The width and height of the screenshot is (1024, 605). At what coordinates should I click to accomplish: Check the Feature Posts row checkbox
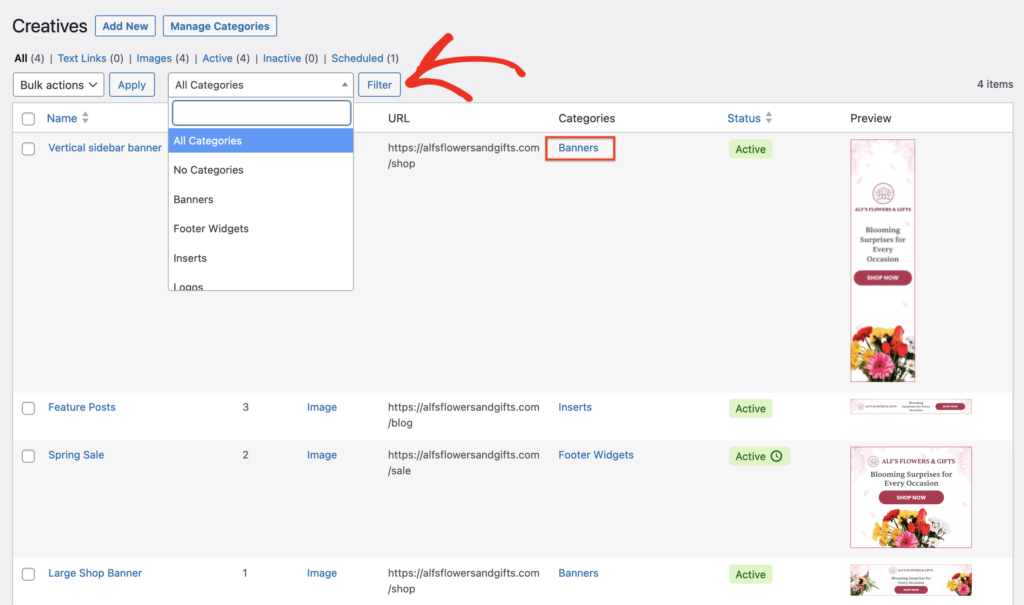[x=28, y=408]
